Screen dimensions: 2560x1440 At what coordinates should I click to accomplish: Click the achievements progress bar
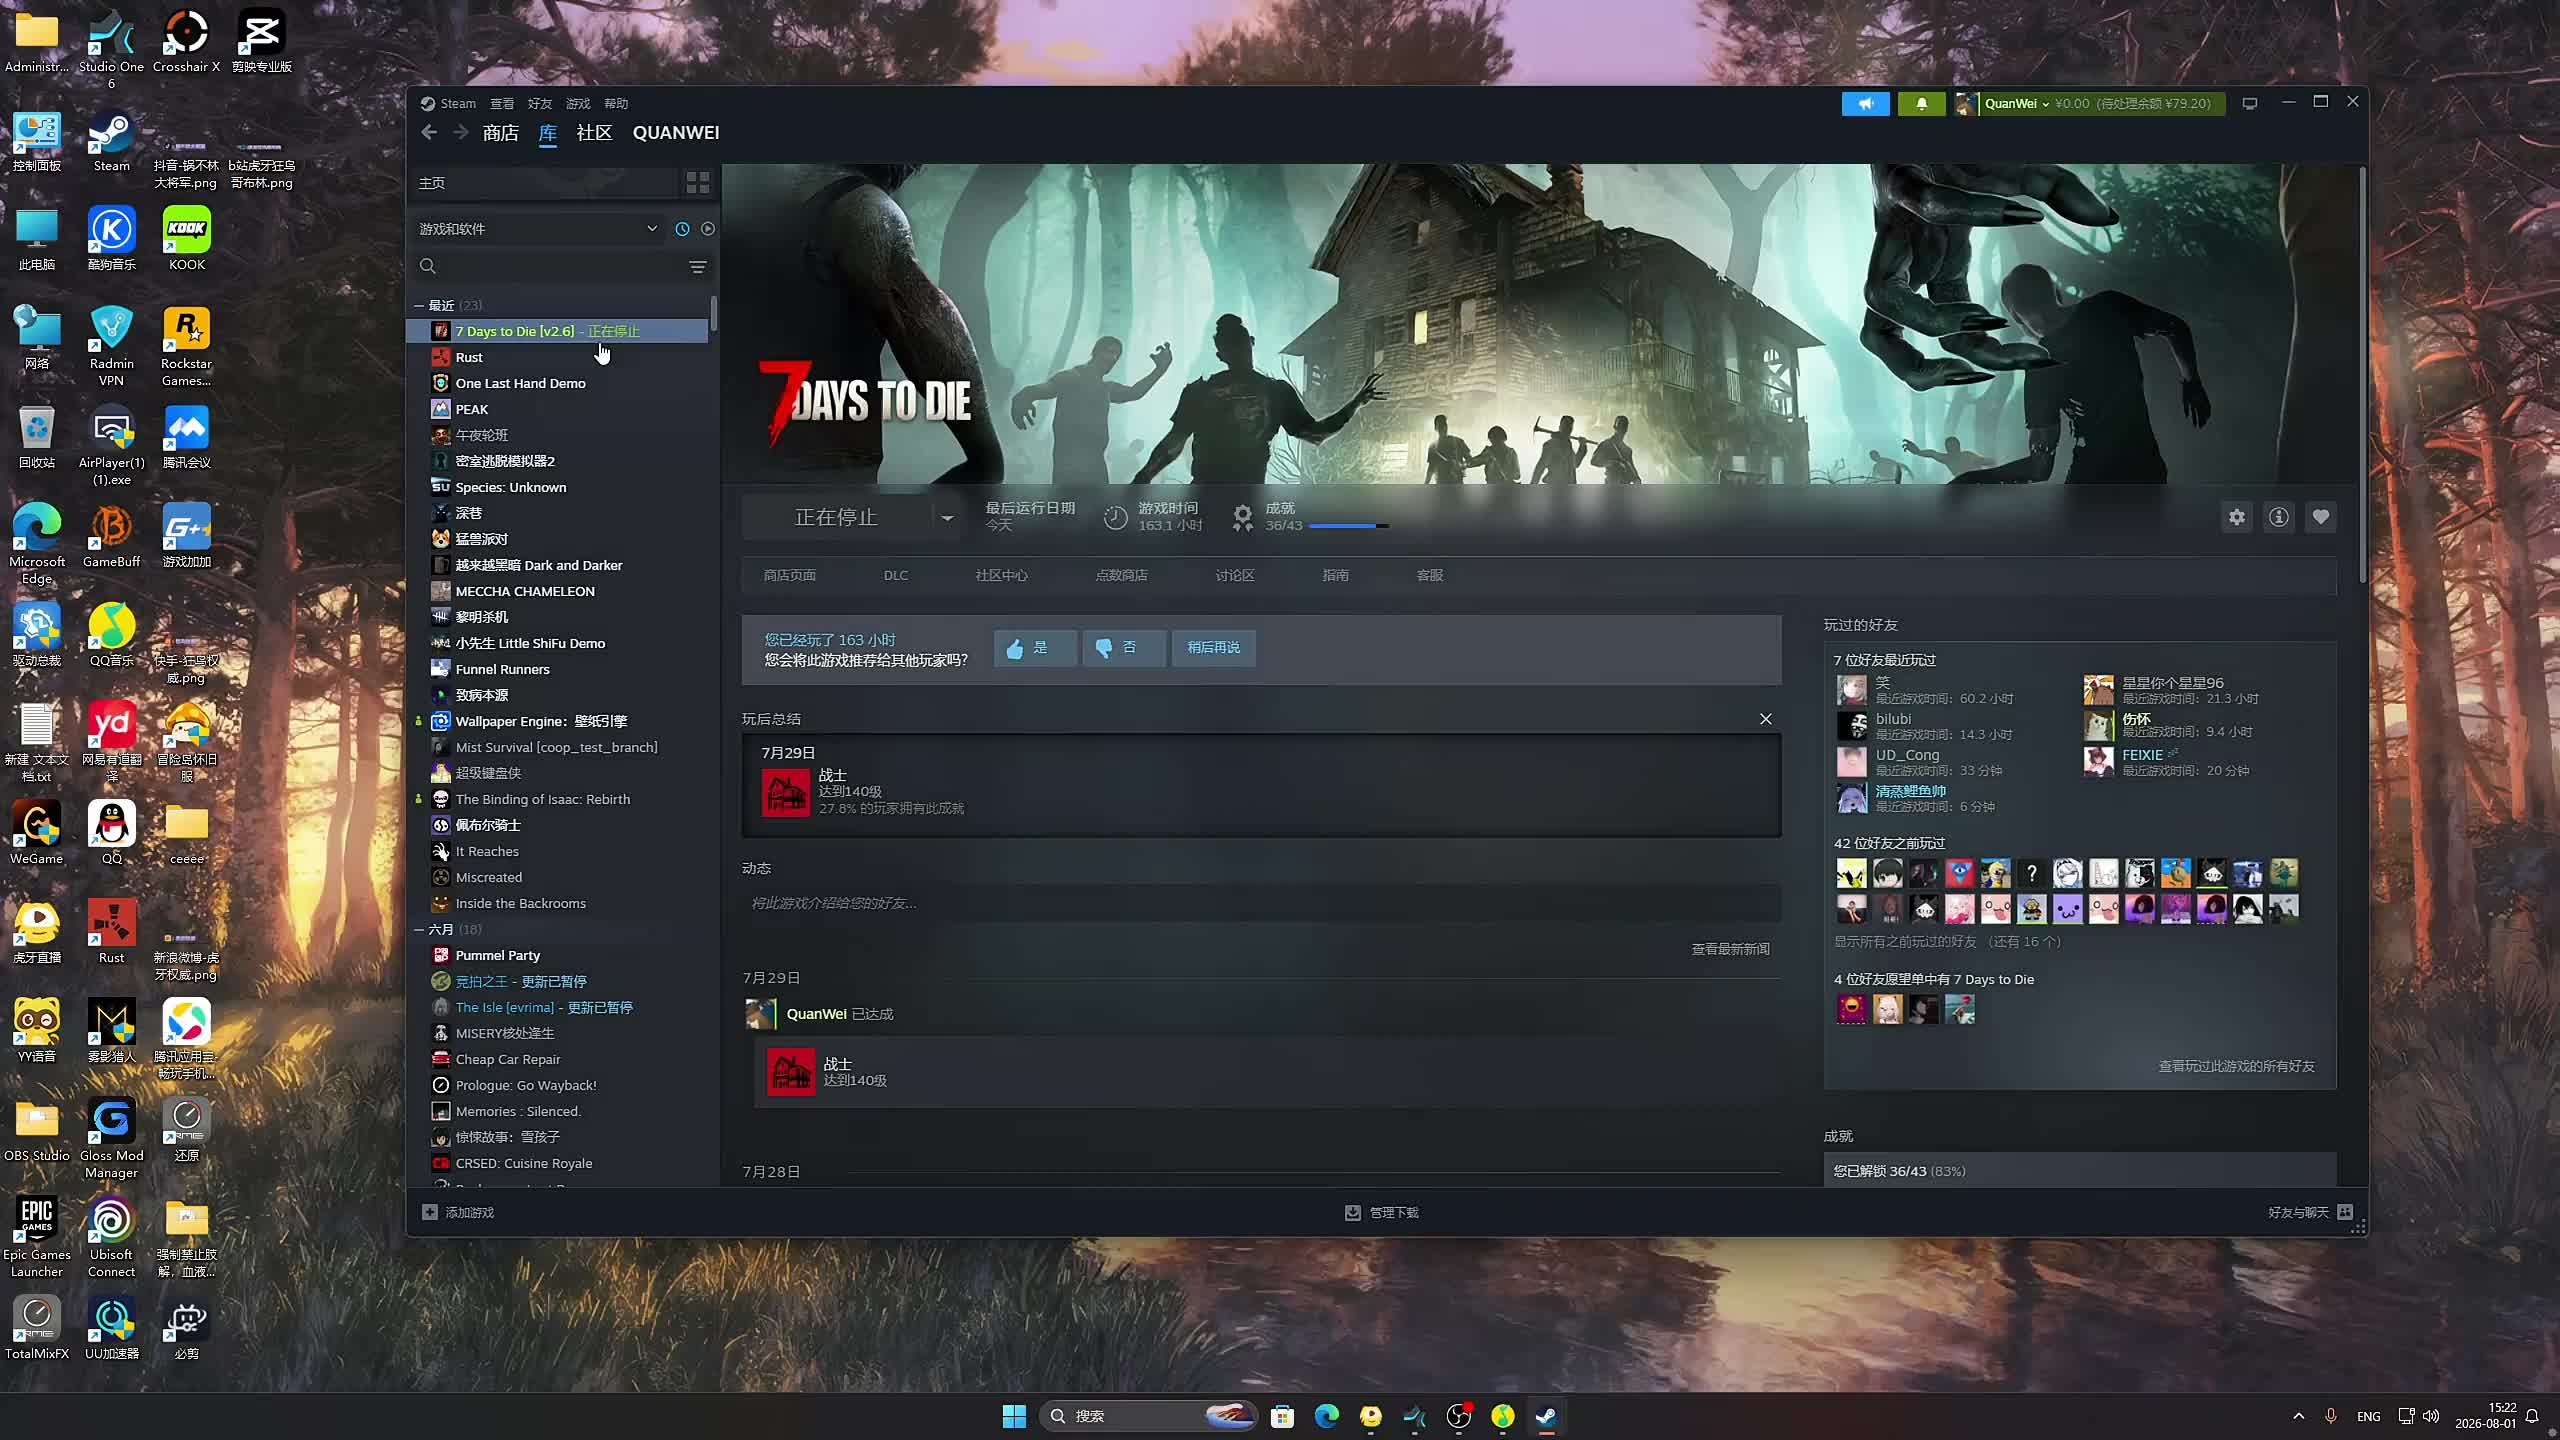[1349, 526]
